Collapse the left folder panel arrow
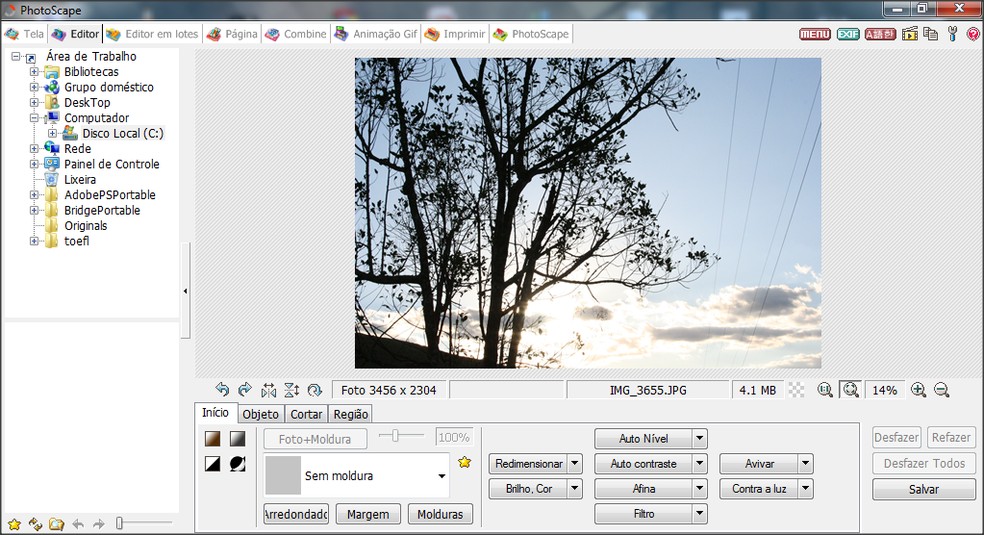The width and height of the screenshot is (984, 535). [x=185, y=291]
